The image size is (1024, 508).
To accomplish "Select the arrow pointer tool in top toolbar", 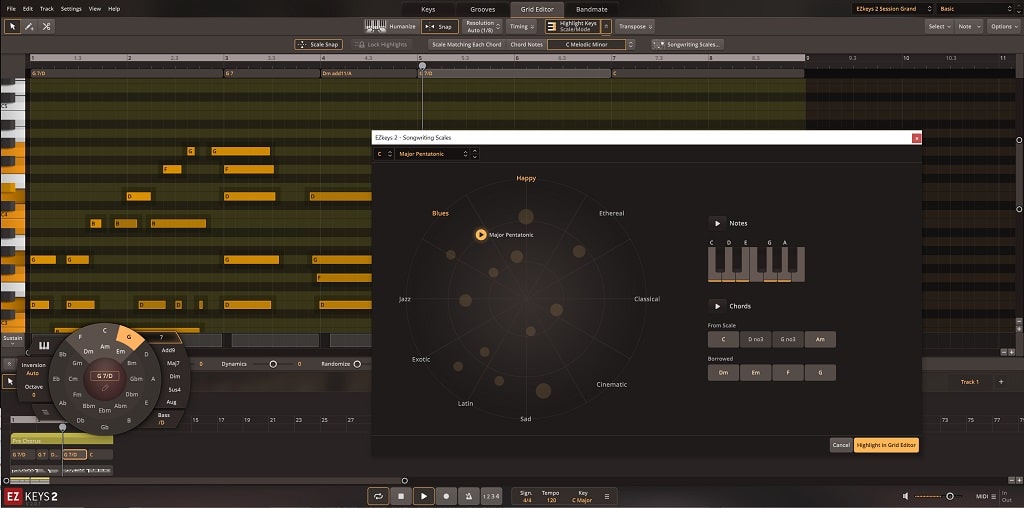I will (12, 27).
